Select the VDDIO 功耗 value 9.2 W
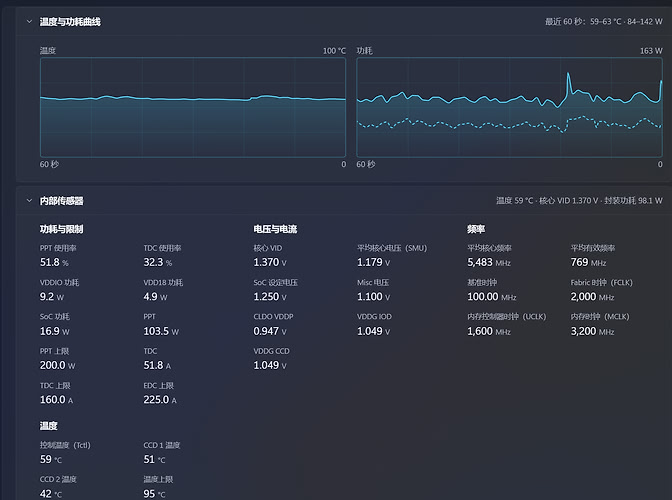Image resolution: width=672 pixels, height=500 pixels. [52, 296]
